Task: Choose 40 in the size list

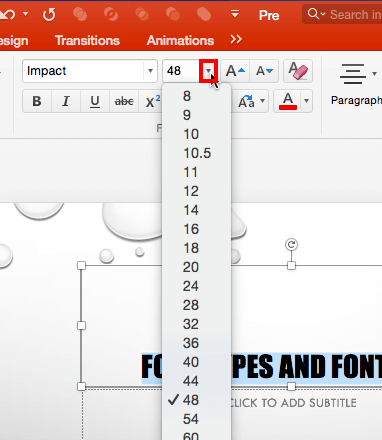Action: (197, 362)
